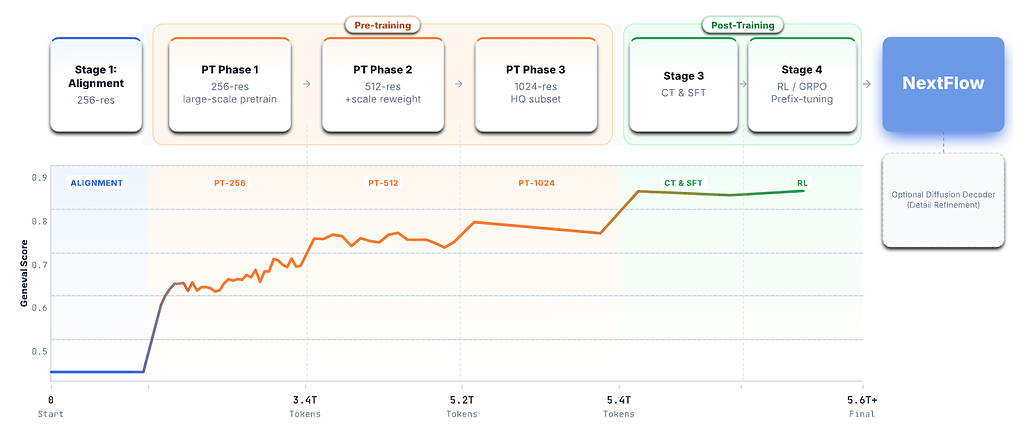Select the 5.2T Tokens axis marker
The image size is (1028, 446).
click(x=461, y=405)
